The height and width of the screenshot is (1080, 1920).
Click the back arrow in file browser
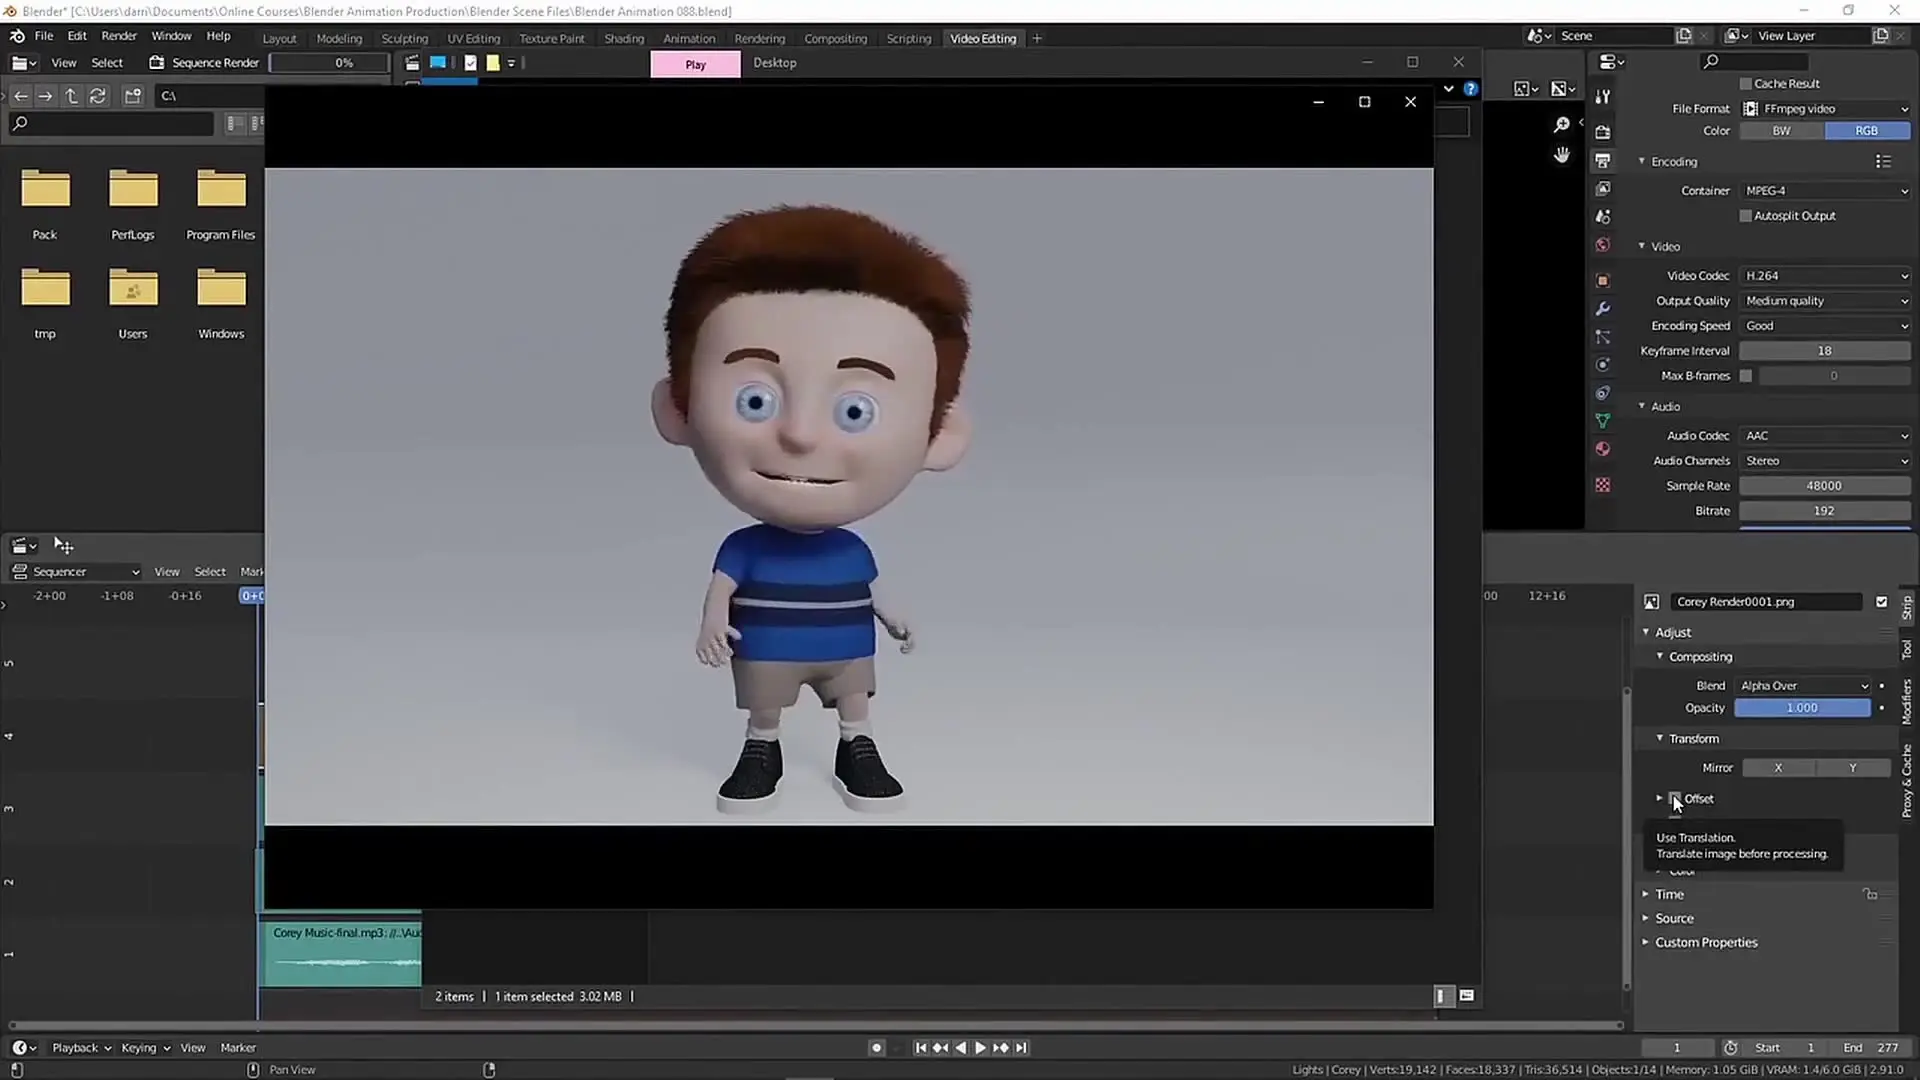tap(21, 96)
